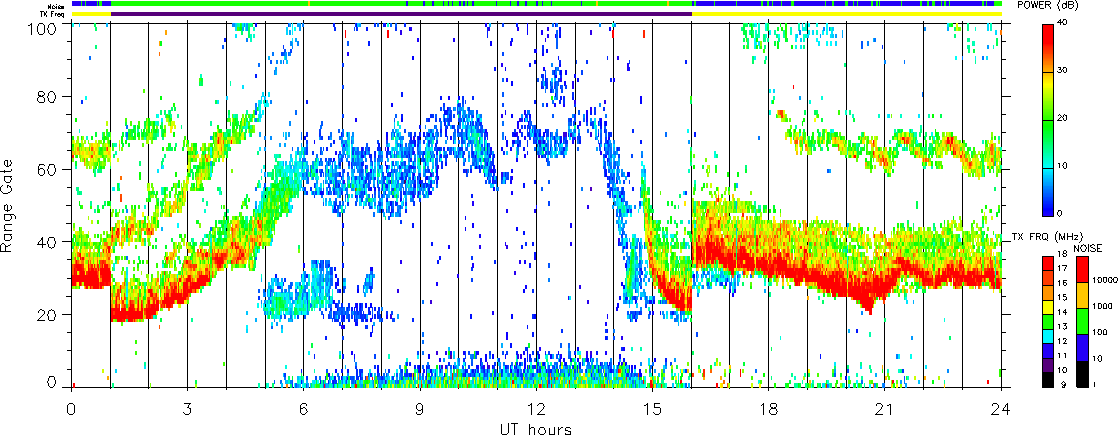Screen dimensions: 1118x435
Task: Select the "POWER (dB)" colorbar title
Action: point(1048,6)
